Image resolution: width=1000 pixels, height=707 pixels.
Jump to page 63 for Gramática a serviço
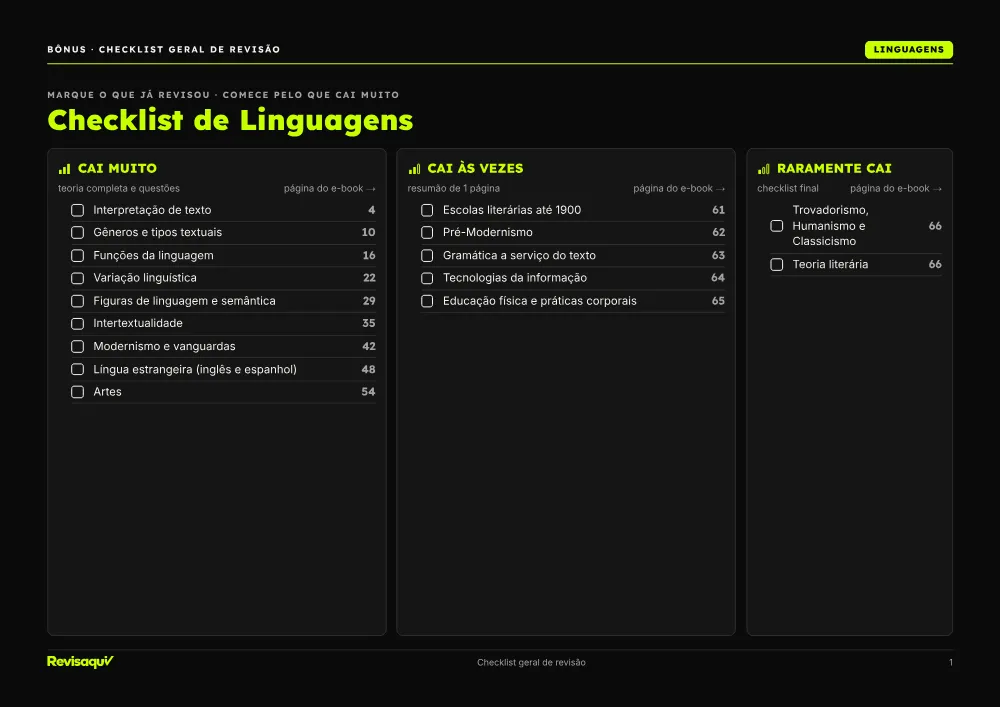[x=719, y=256]
